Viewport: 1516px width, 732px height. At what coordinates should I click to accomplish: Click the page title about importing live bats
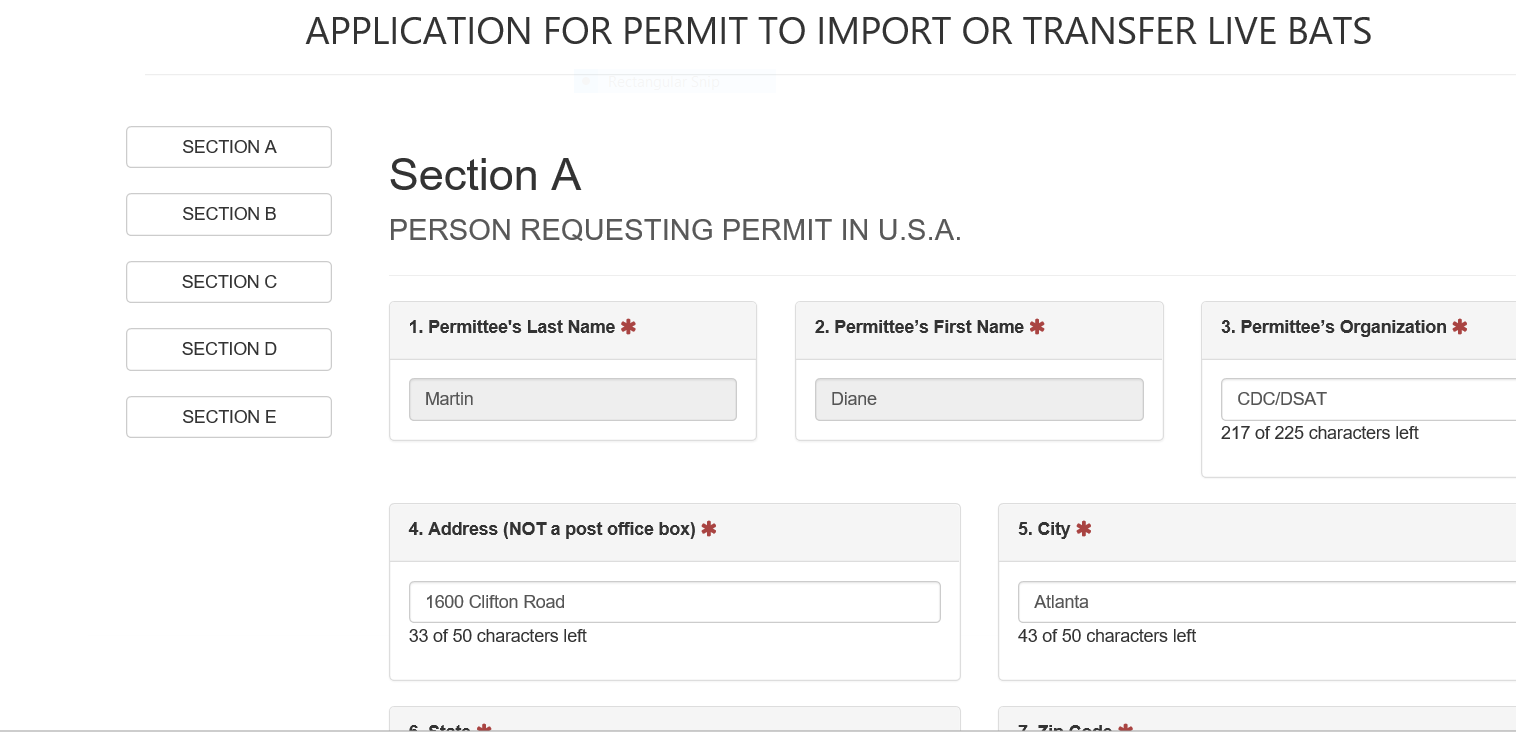tap(838, 32)
